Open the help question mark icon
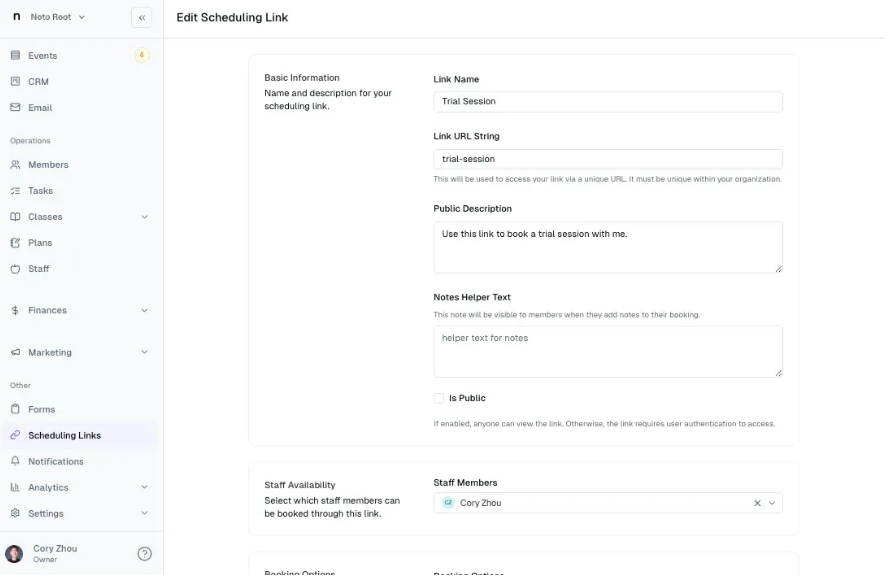This screenshot has height=577, width=887. pyautogui.click(x=144, y=554)
